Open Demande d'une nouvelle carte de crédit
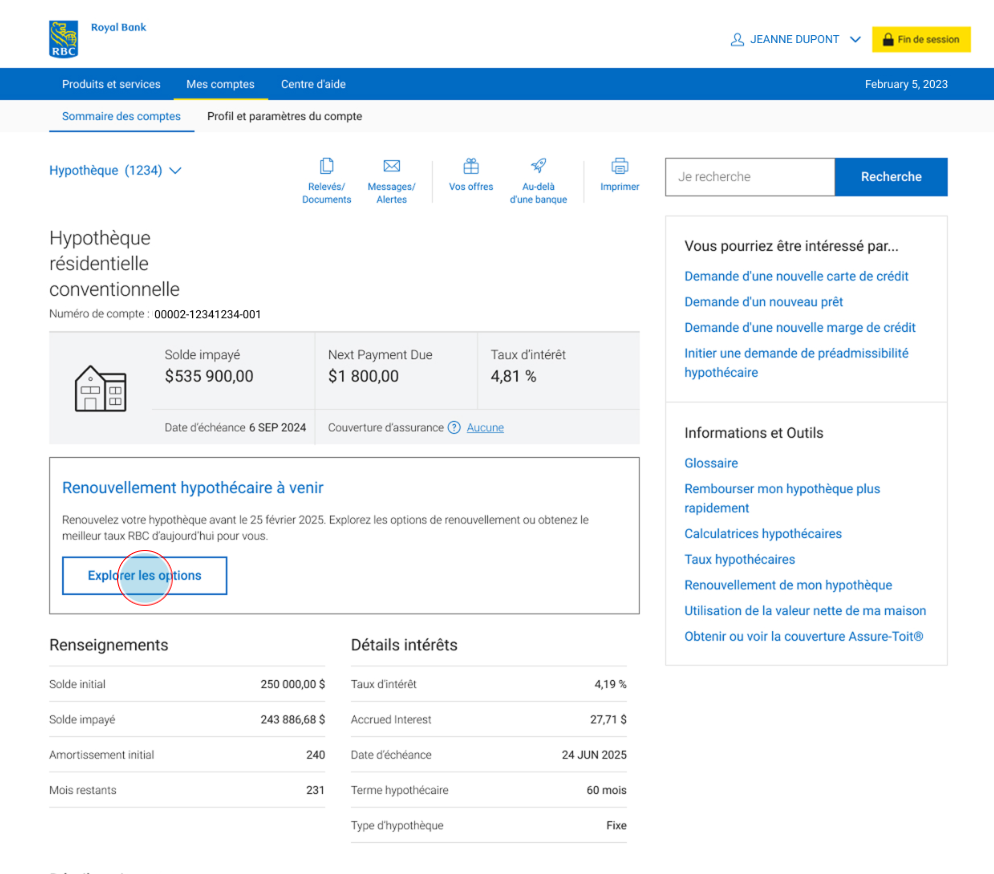 tap(796, 276)
